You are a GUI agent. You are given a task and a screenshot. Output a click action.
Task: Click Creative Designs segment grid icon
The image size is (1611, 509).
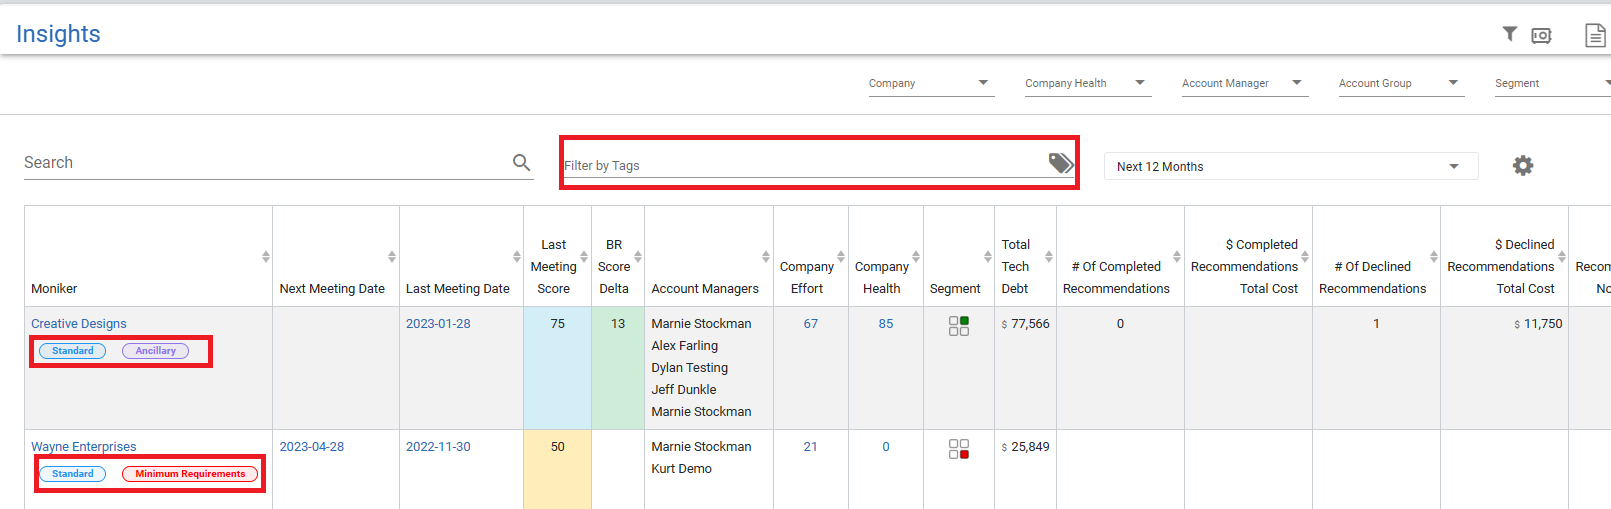[958, 325]
